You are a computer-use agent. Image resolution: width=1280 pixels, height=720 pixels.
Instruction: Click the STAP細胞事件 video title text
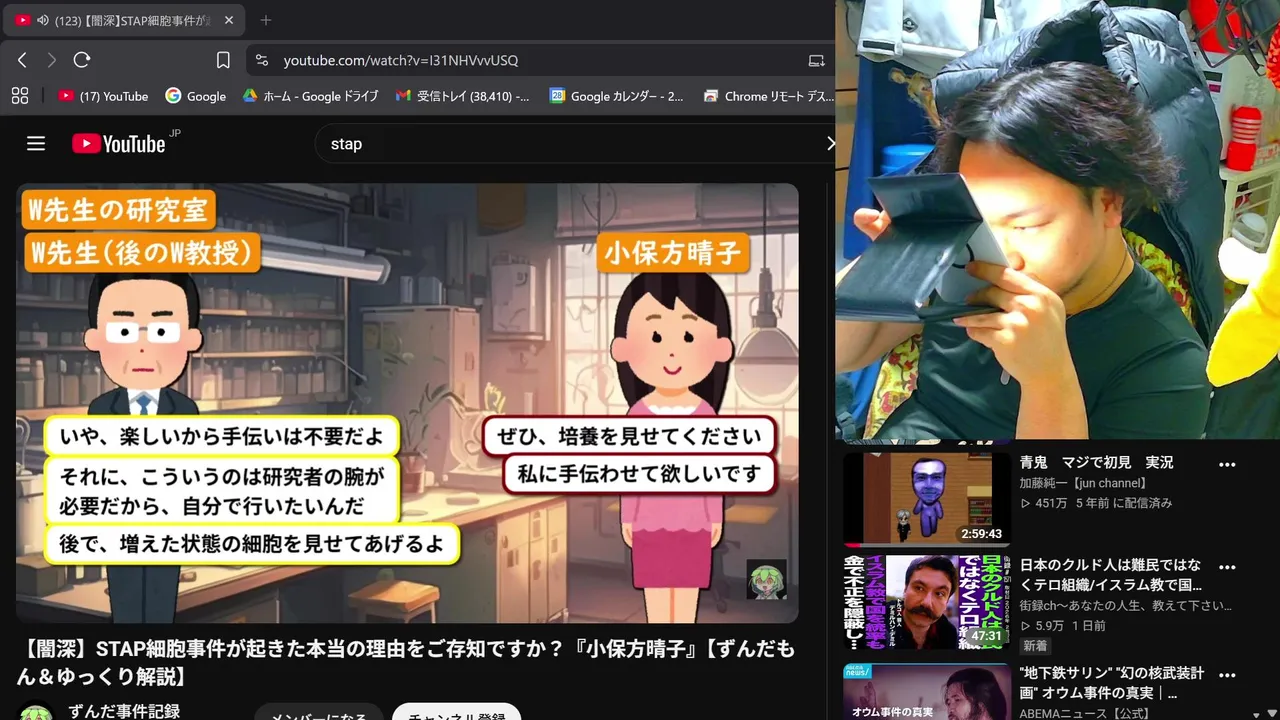pyautogui.click(x=407, y=662)
